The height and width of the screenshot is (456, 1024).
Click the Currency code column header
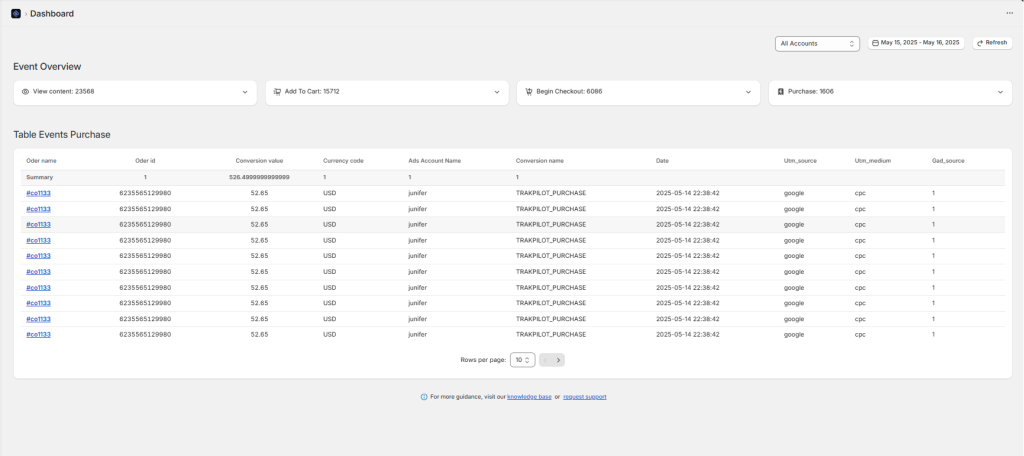pos(343,161)
